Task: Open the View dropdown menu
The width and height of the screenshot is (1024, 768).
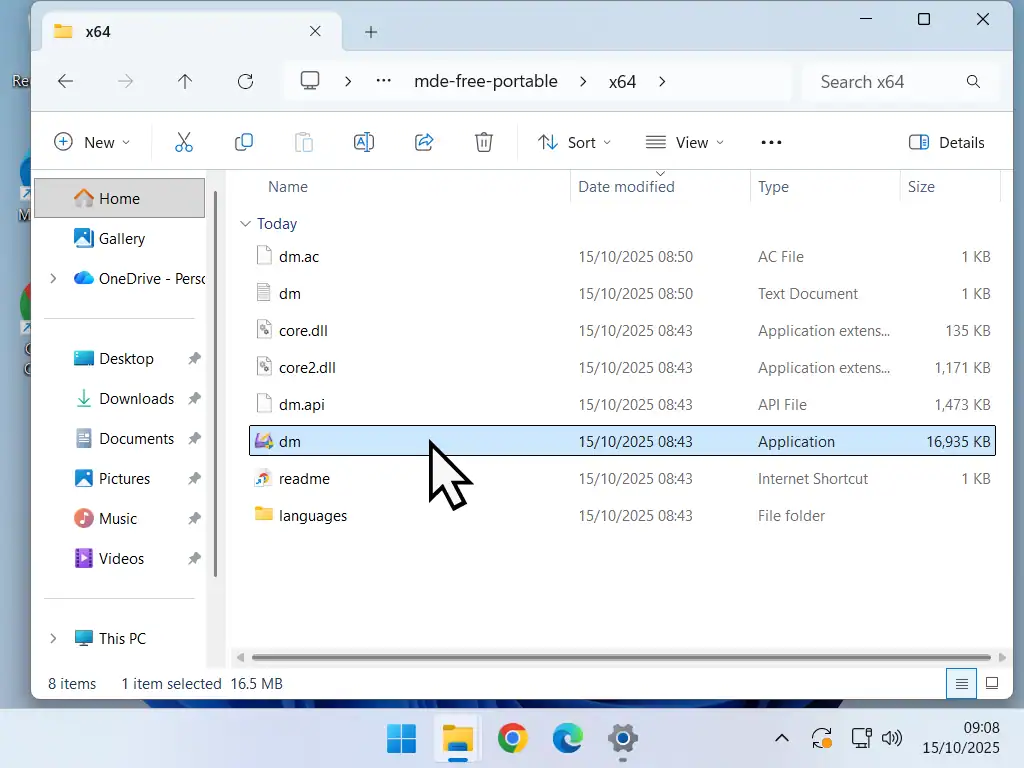Action: (x=685, y=142)
